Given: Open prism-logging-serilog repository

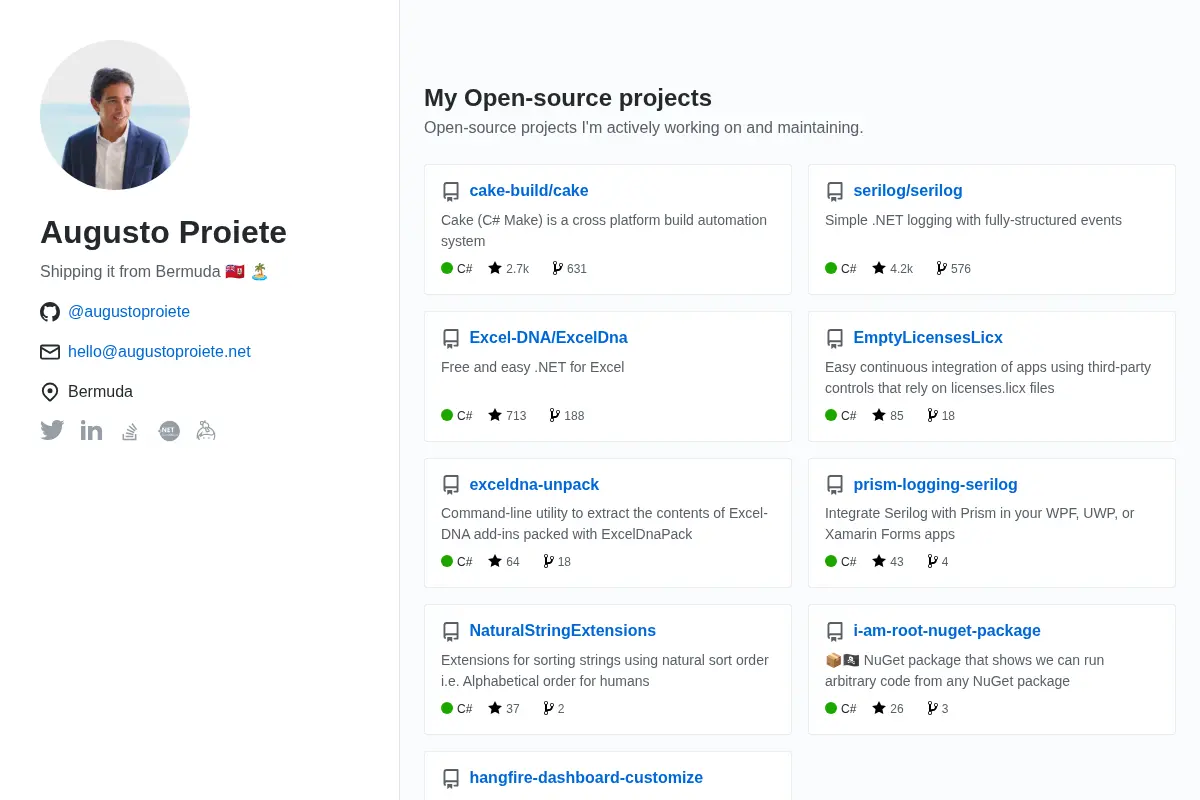Looking at the screenshot, I should point(935,485).
